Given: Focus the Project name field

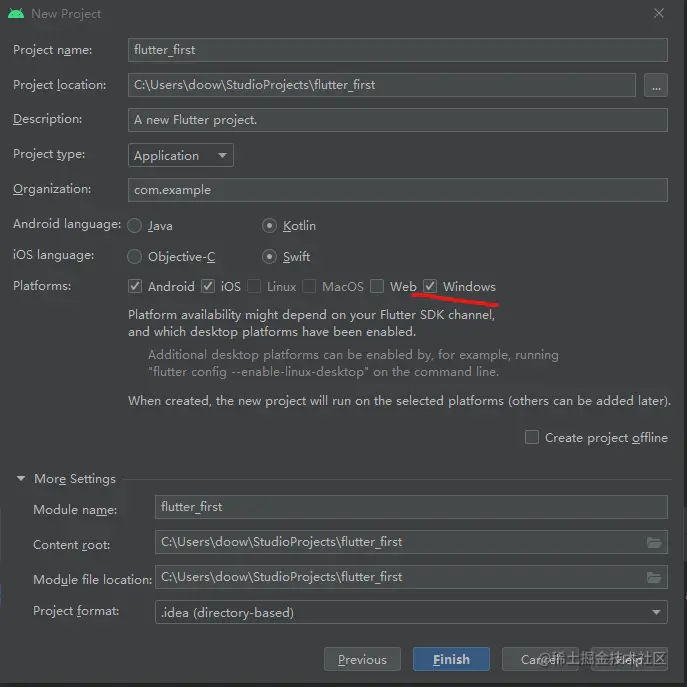Looking at the screenshot, I should pos(397,50).
